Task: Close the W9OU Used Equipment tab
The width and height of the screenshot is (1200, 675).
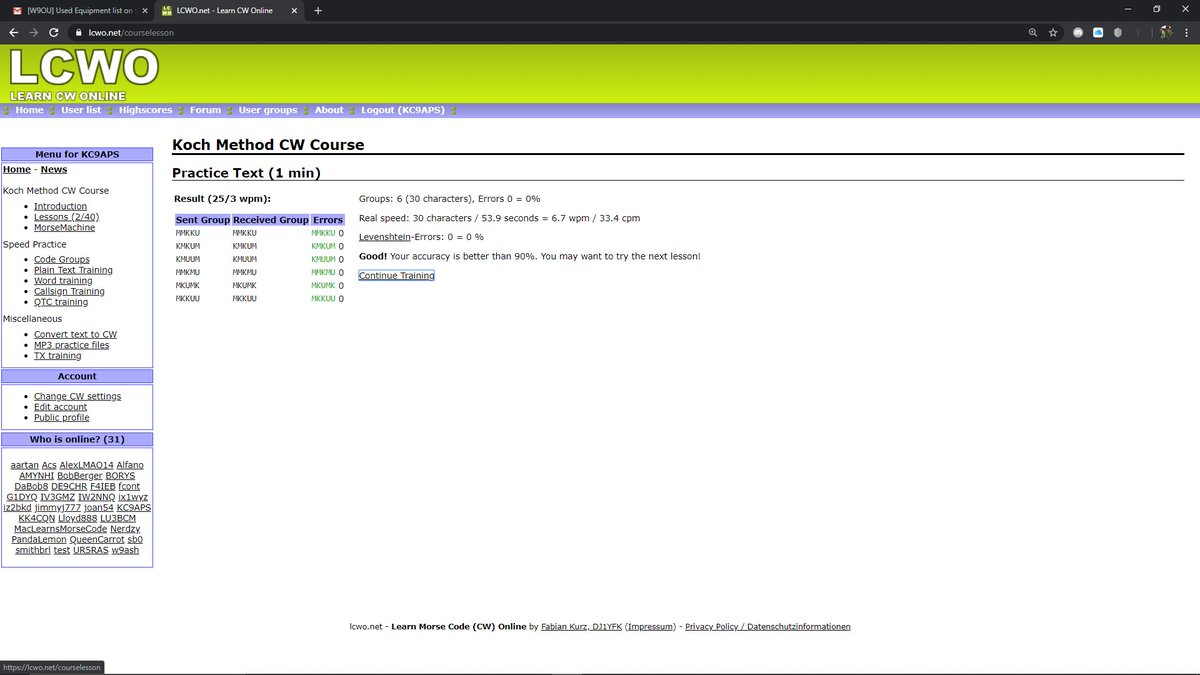Action: click(145, 10)
